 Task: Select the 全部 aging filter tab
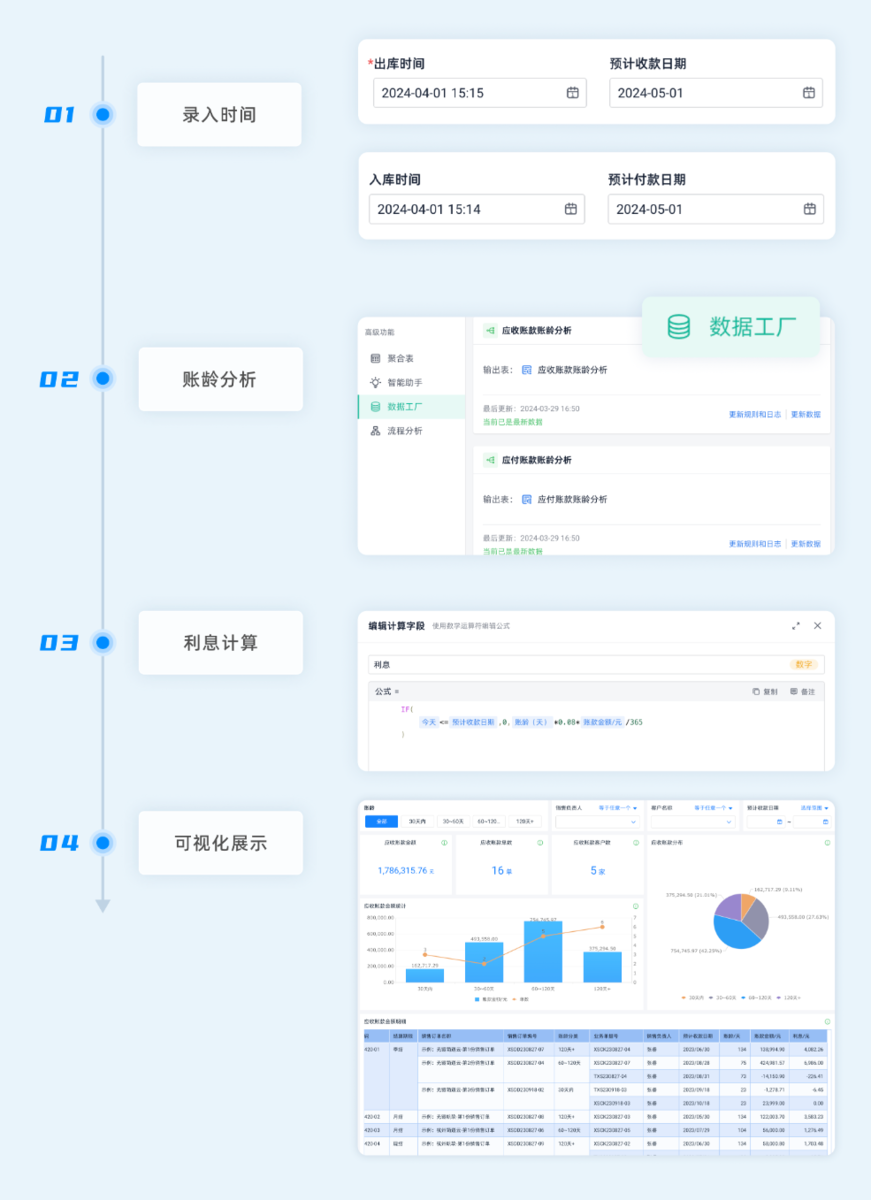[x=382, y=821]
